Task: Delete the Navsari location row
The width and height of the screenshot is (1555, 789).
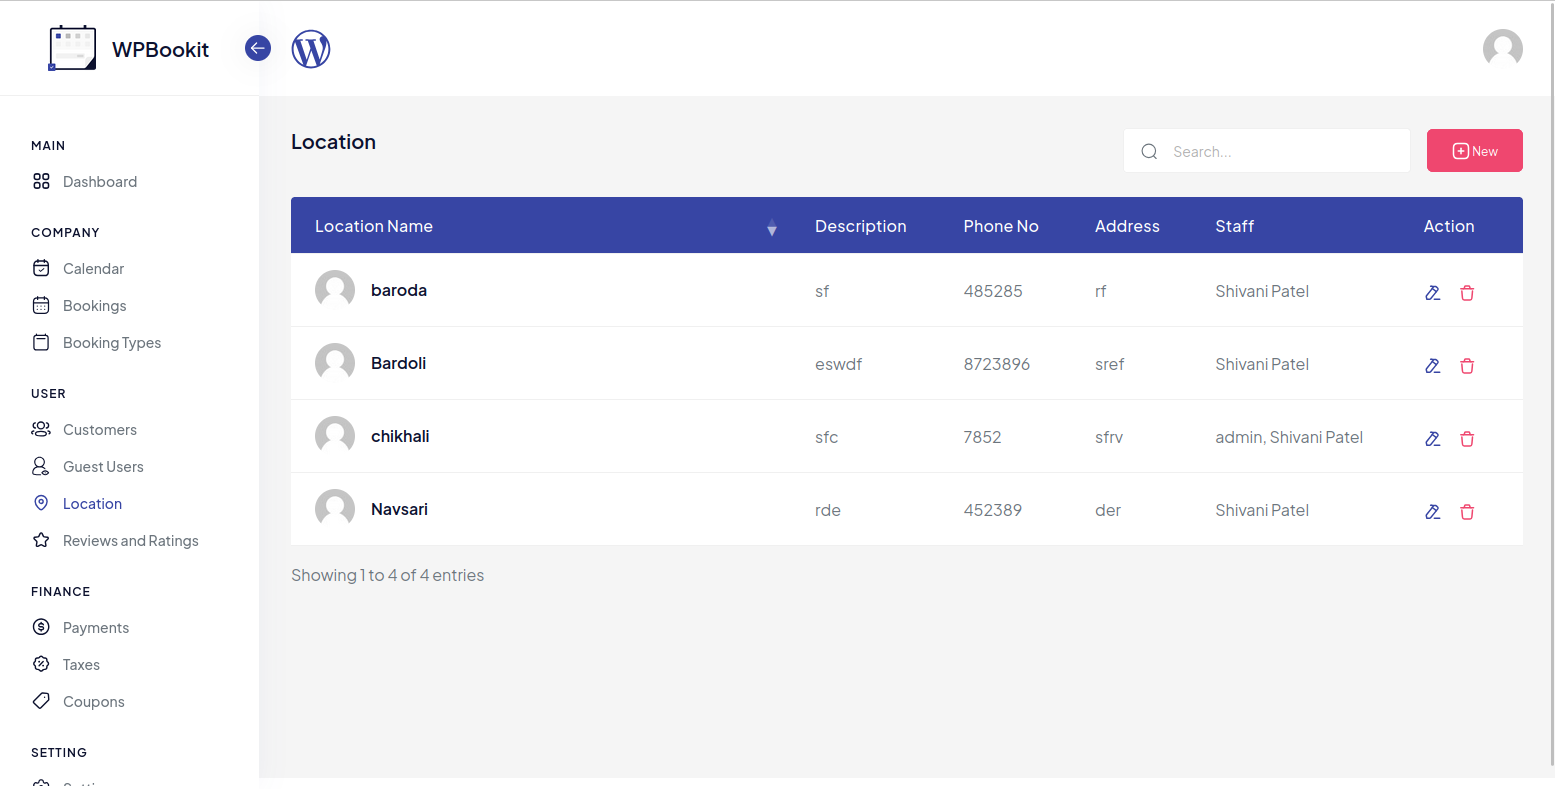Action: tap(1467, 512)
